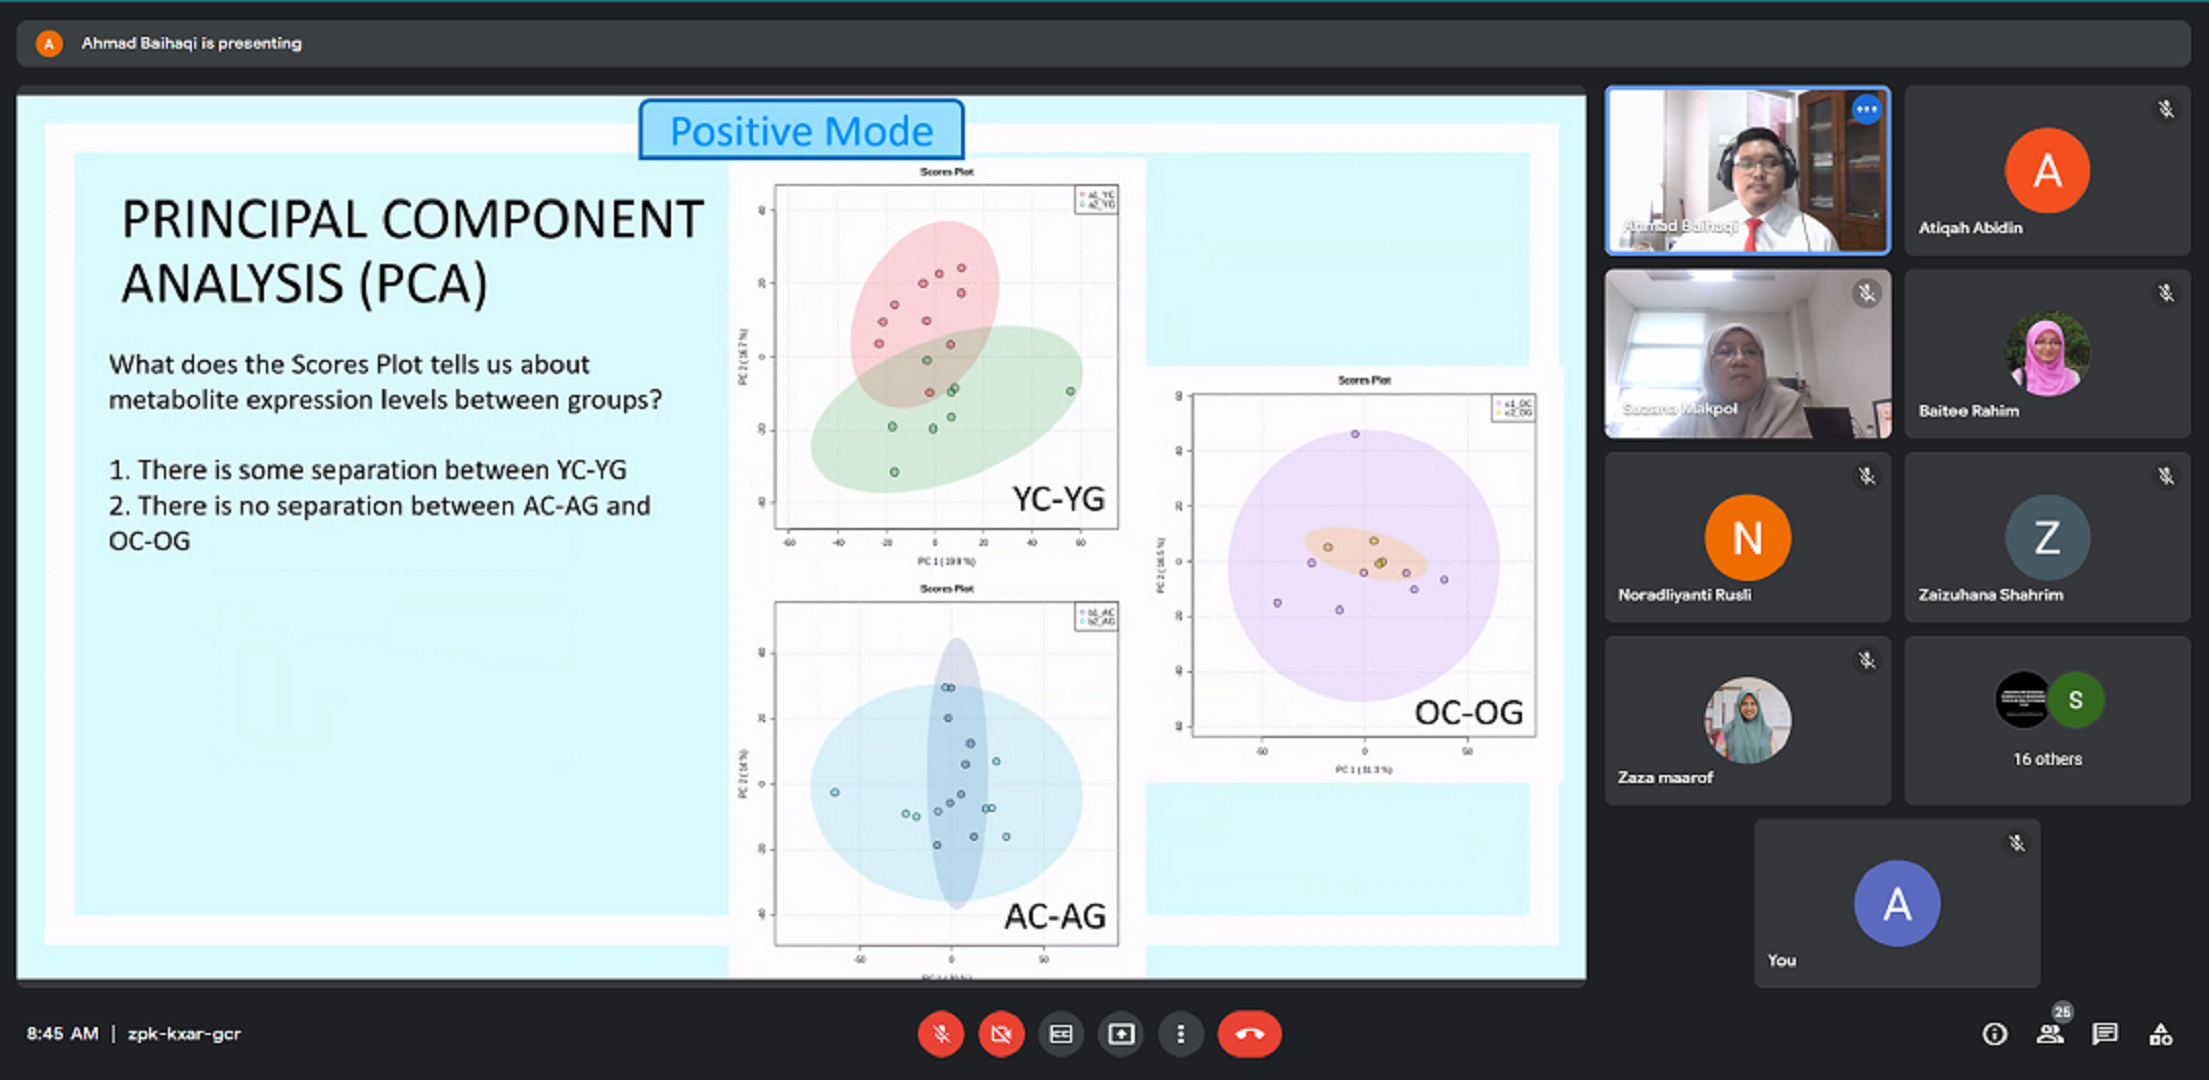Open the more options three-dot menu

1181,1034
